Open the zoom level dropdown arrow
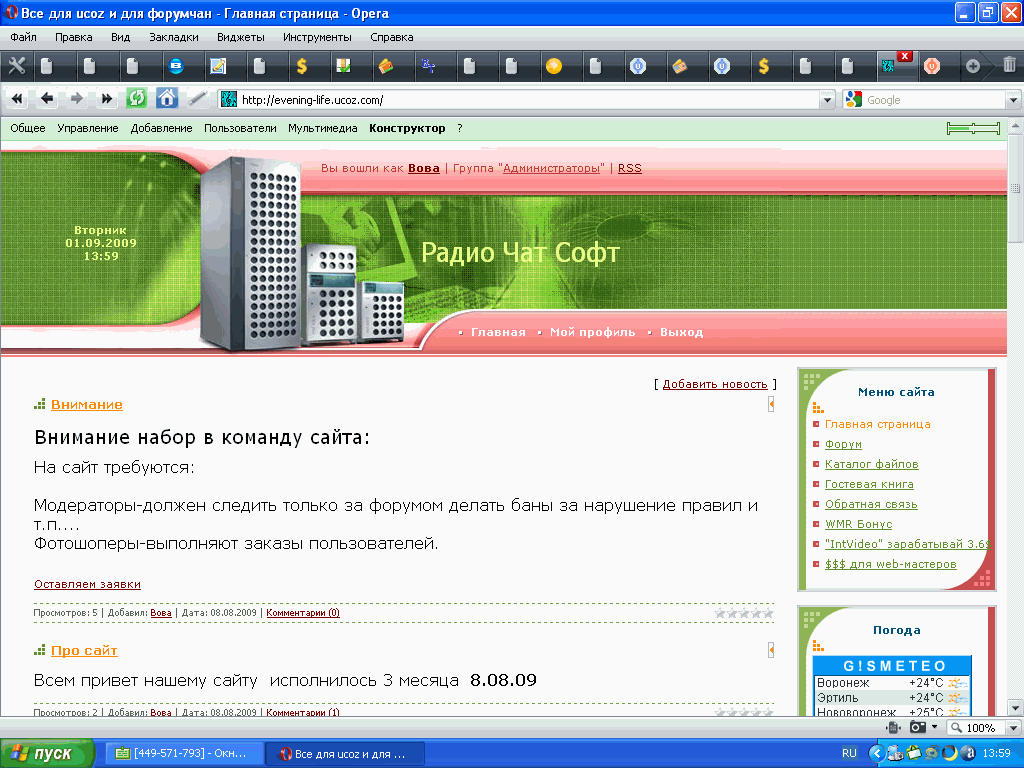 (1013, 728)
